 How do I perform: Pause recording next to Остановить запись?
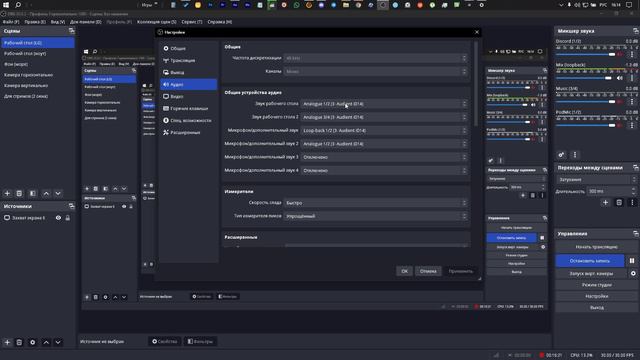[x=632, y=261]
